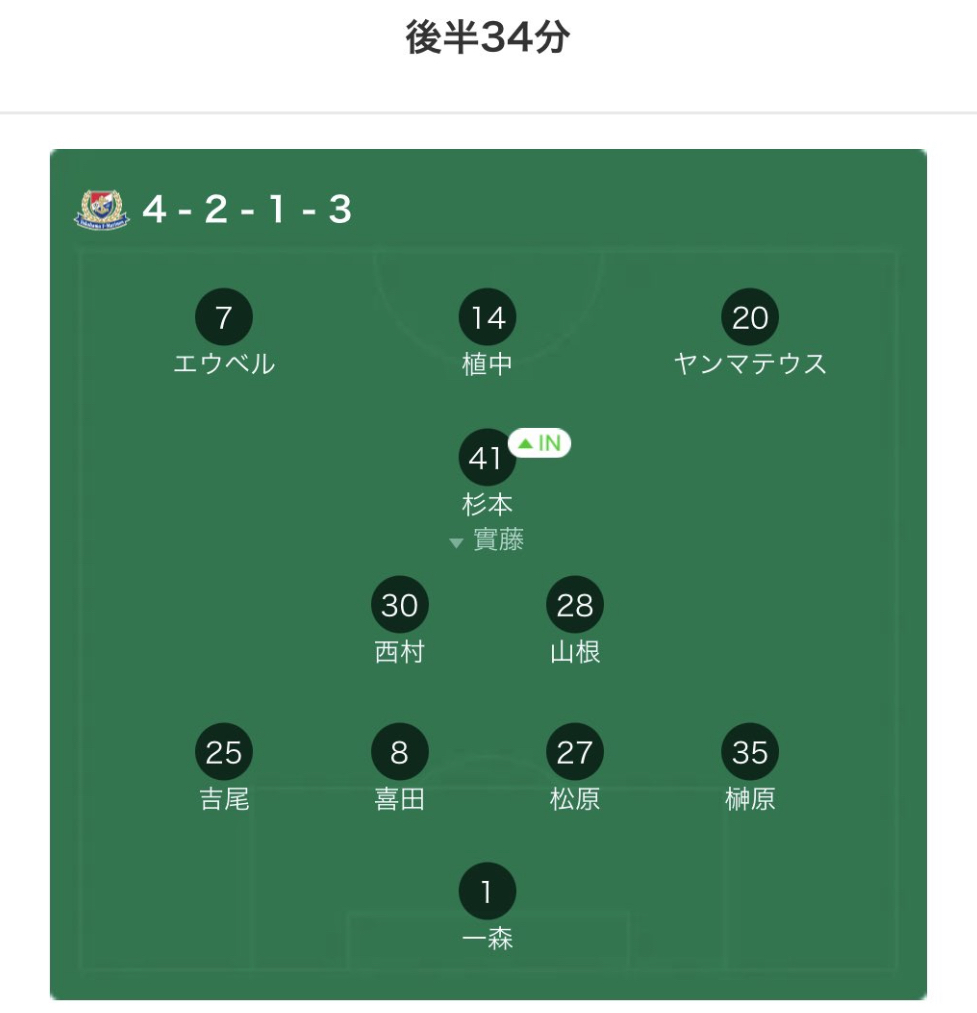Click the green IN substitution tag
Viewport: 977px width, 1013px height.
[540, 443]
